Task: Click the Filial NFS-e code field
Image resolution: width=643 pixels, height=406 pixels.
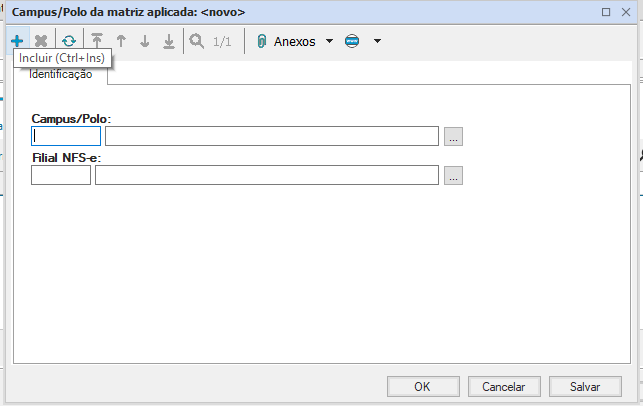Action: 61,175
